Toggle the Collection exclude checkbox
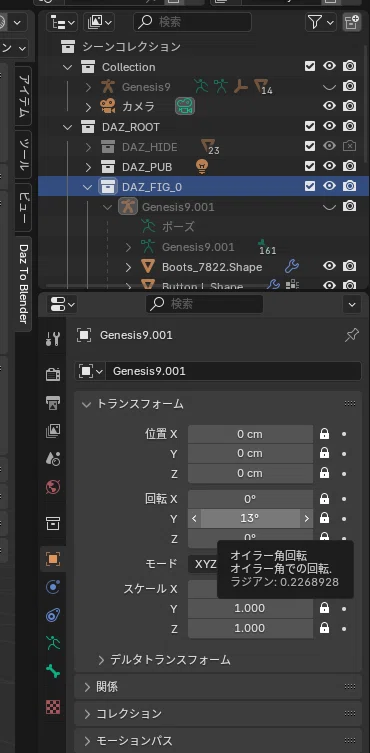Viewport: 370px width, 753px height. (x=310, y=66)
